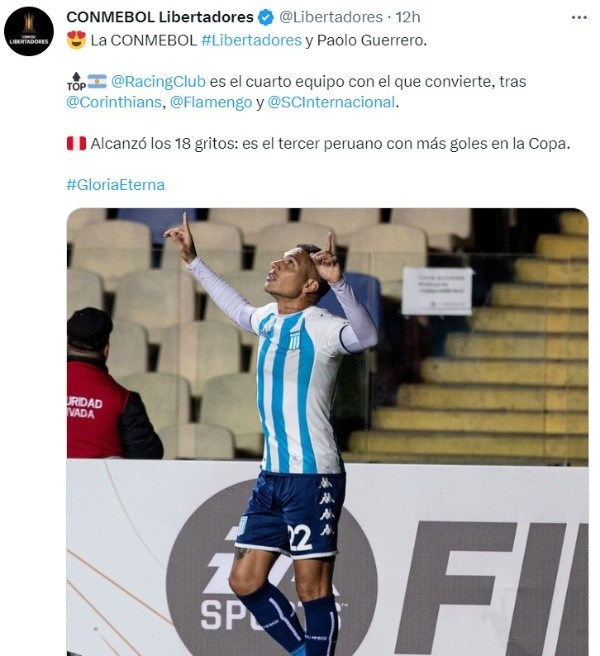Open the @Libertadores handle link
Screen dimensions: 600x656
331,17
